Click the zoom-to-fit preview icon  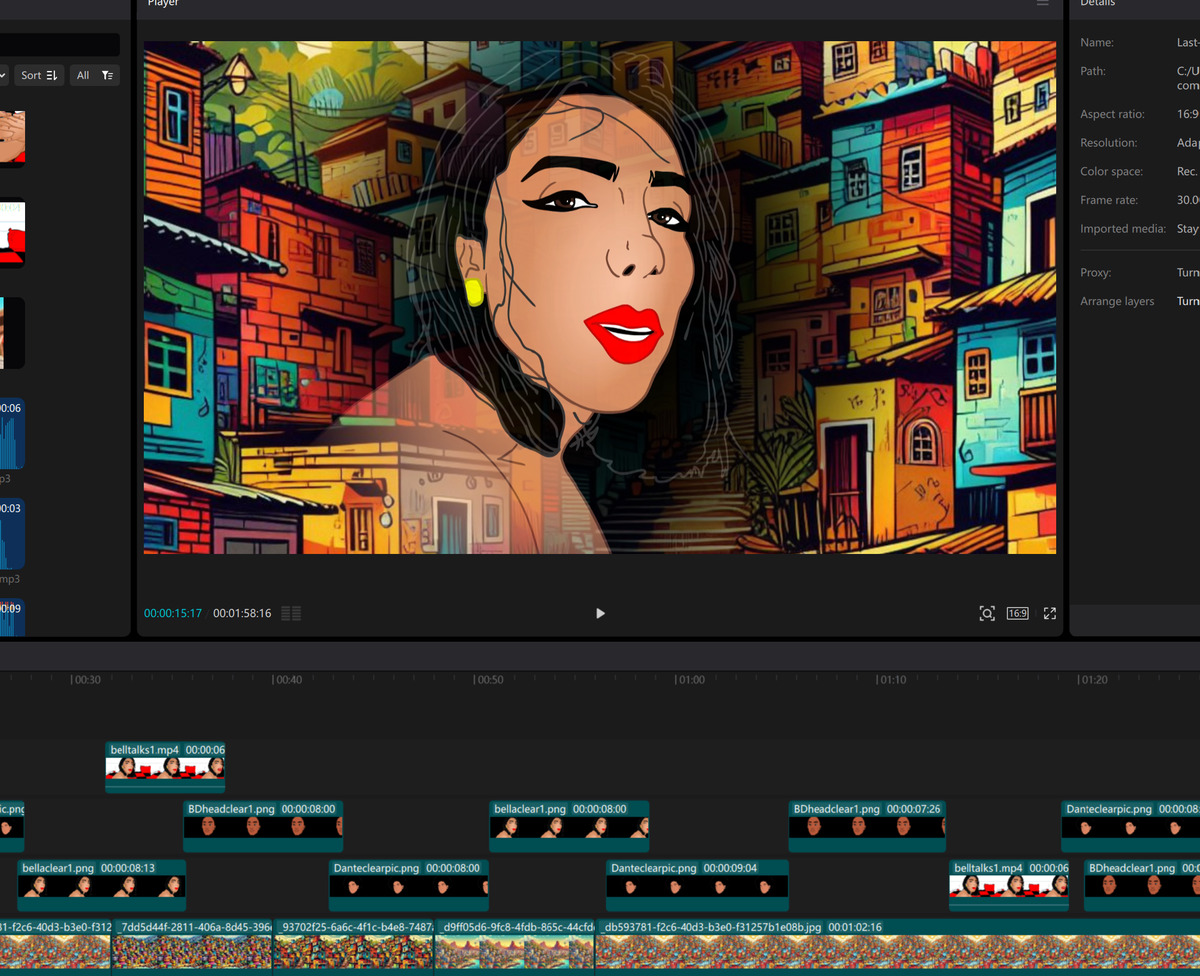click(x=987, y=613)
